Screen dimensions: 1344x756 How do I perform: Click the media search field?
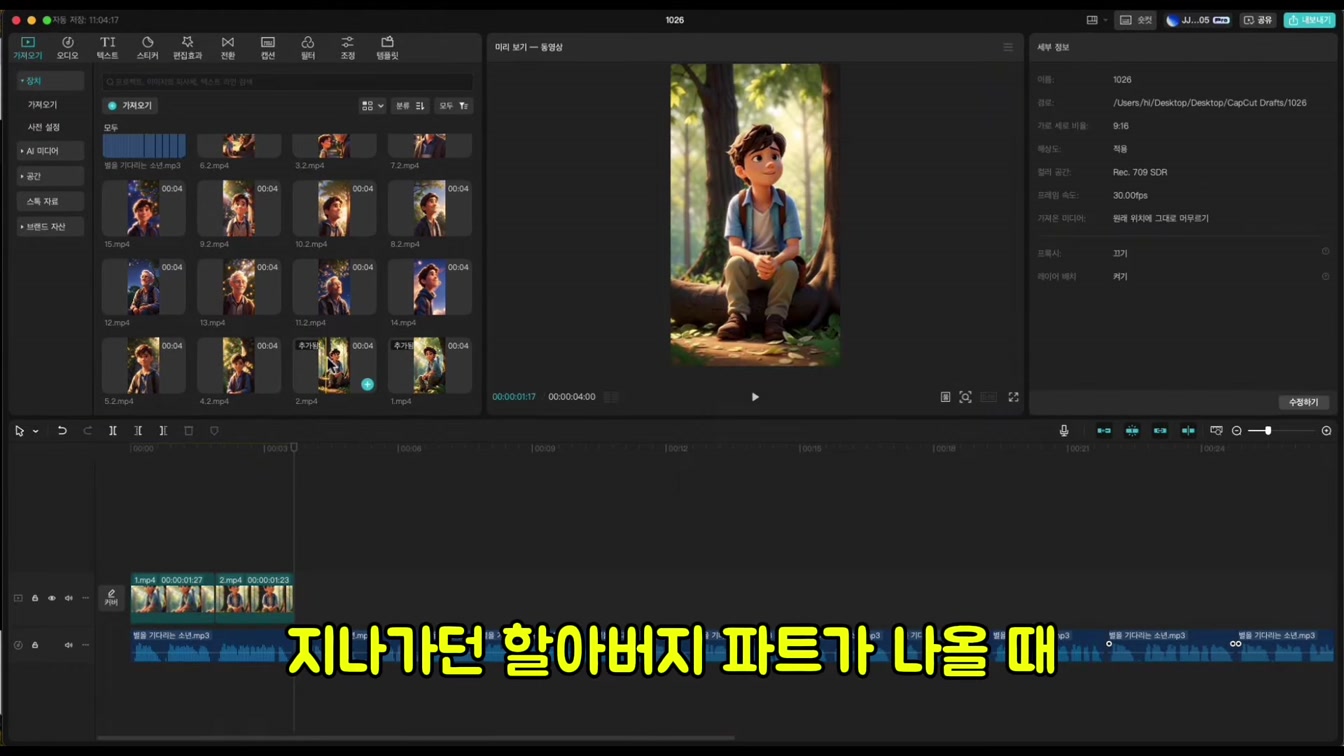point(288,82)
